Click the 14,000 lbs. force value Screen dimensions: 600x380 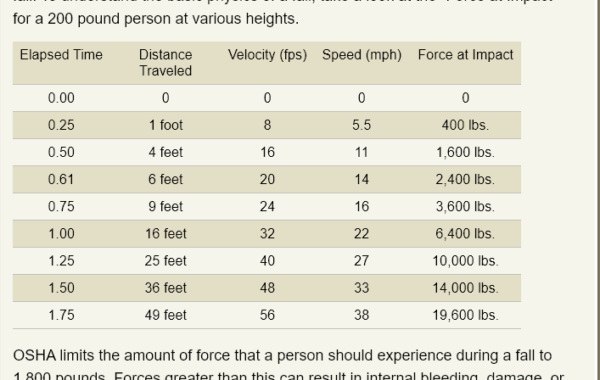point(465,288)
